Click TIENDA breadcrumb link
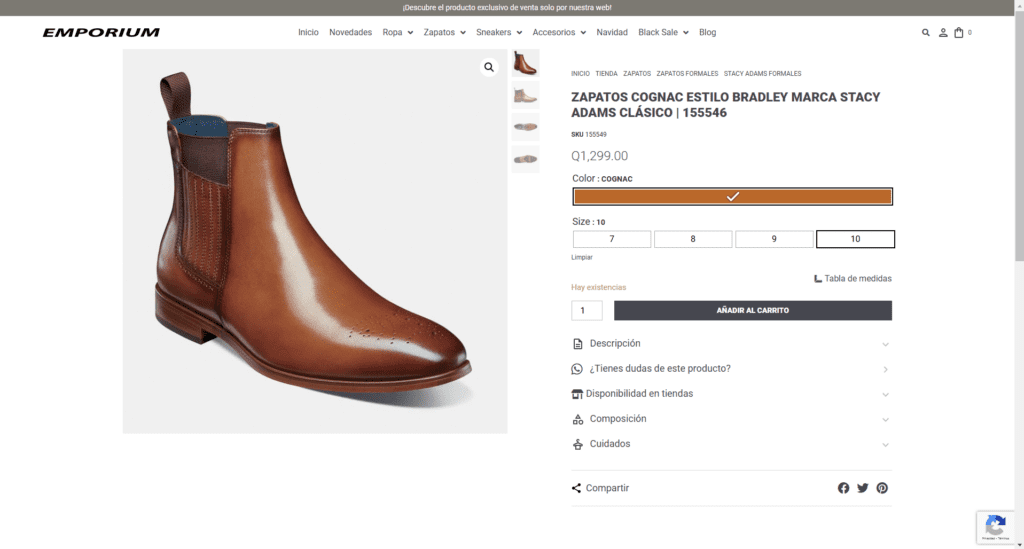Image resolution: width=1024 pixels, height=549 pixels. pyautogui.click(x=606, y=74)
